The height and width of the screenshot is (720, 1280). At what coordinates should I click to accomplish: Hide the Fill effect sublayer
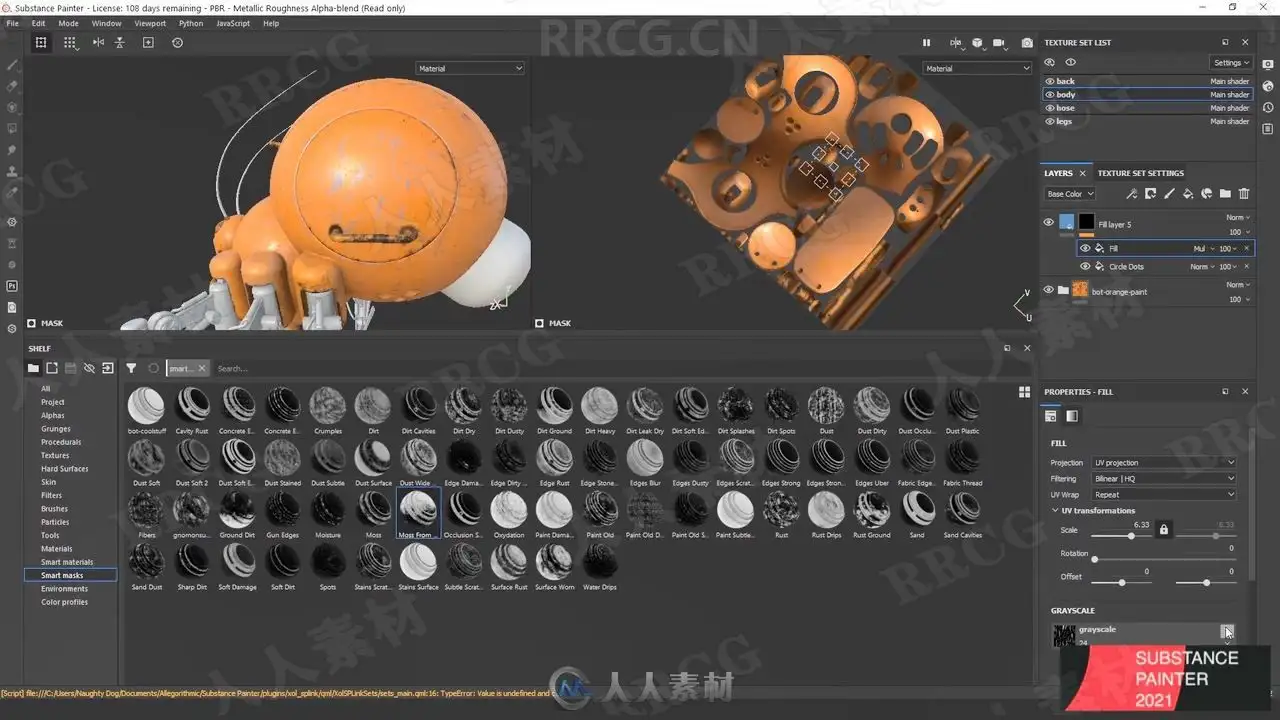tap(1085, 248)
